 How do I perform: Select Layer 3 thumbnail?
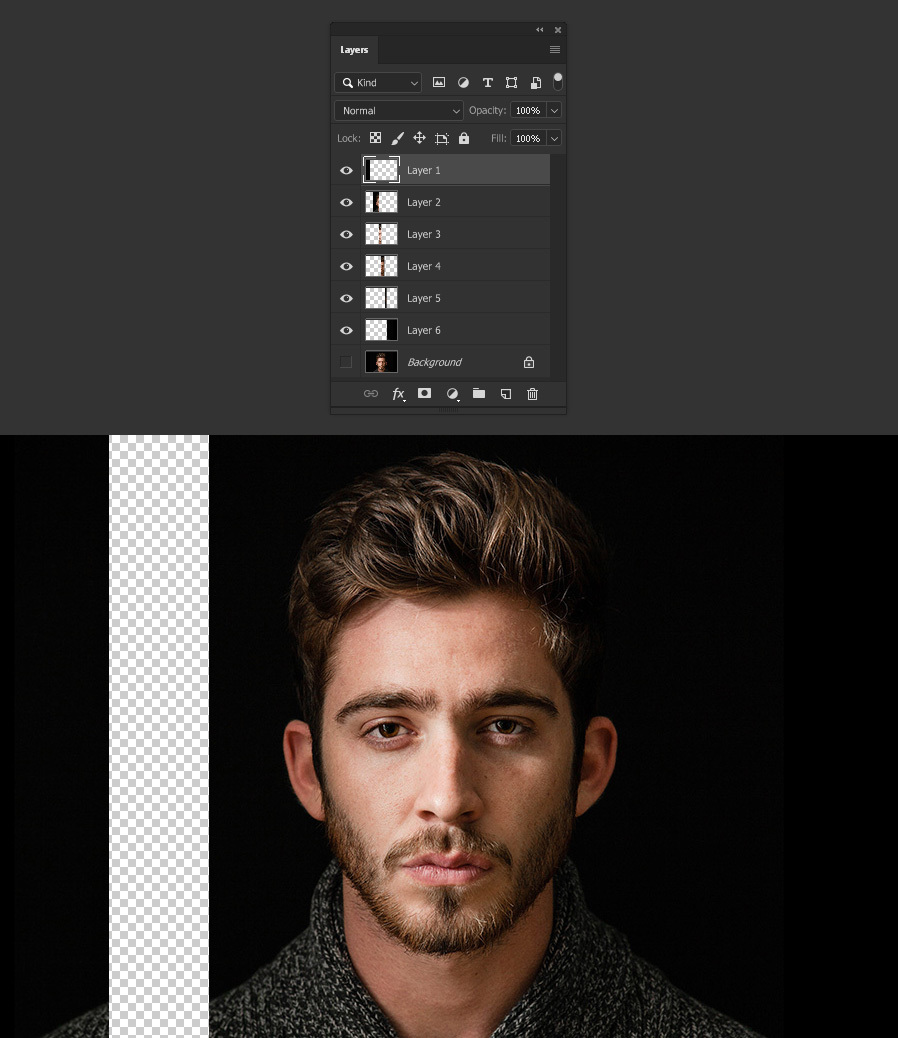tap(382, 234)
